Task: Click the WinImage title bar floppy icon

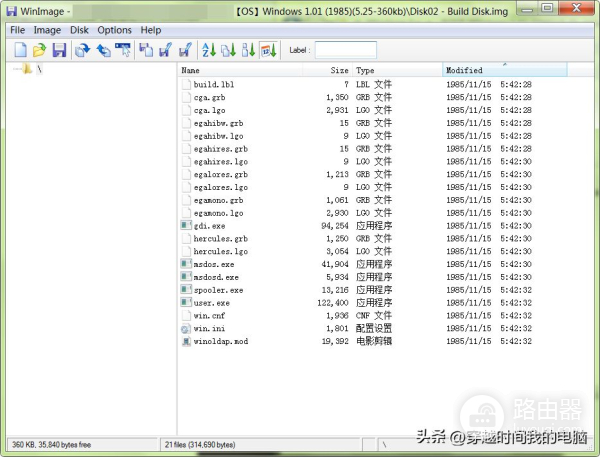Action: 12,11
